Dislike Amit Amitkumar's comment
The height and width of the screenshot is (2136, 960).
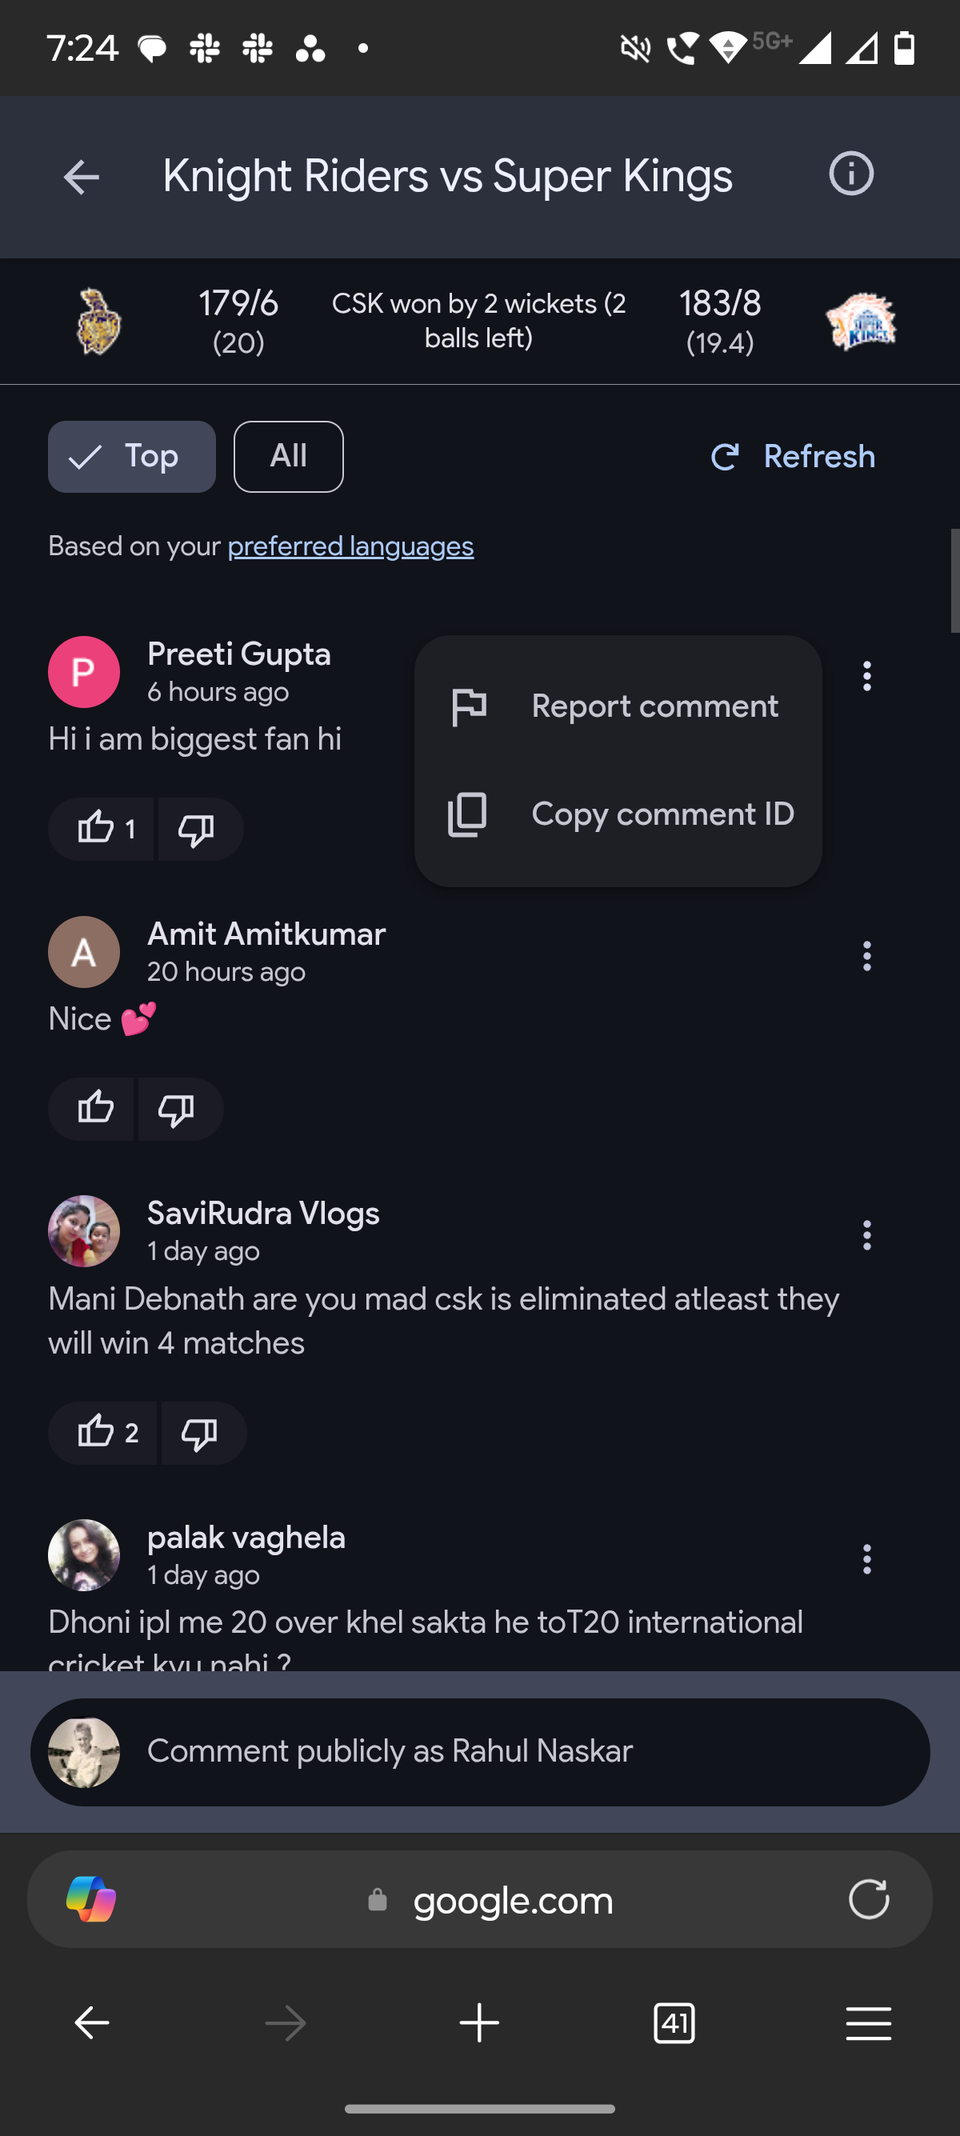click(x=178, y=1109)
